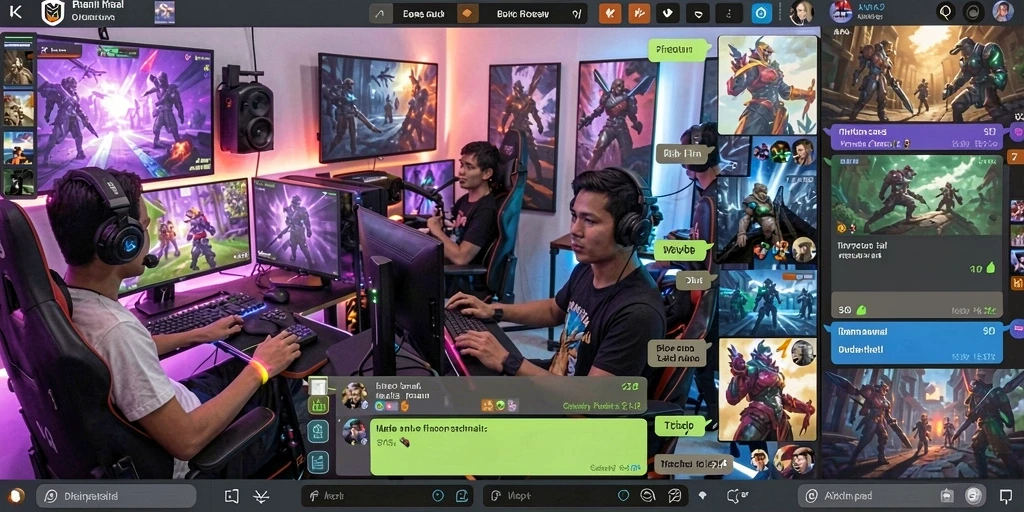1024x512 pixels.
Task: Click the green 'Pineaum' speech bubble
Action: (678, 50)
